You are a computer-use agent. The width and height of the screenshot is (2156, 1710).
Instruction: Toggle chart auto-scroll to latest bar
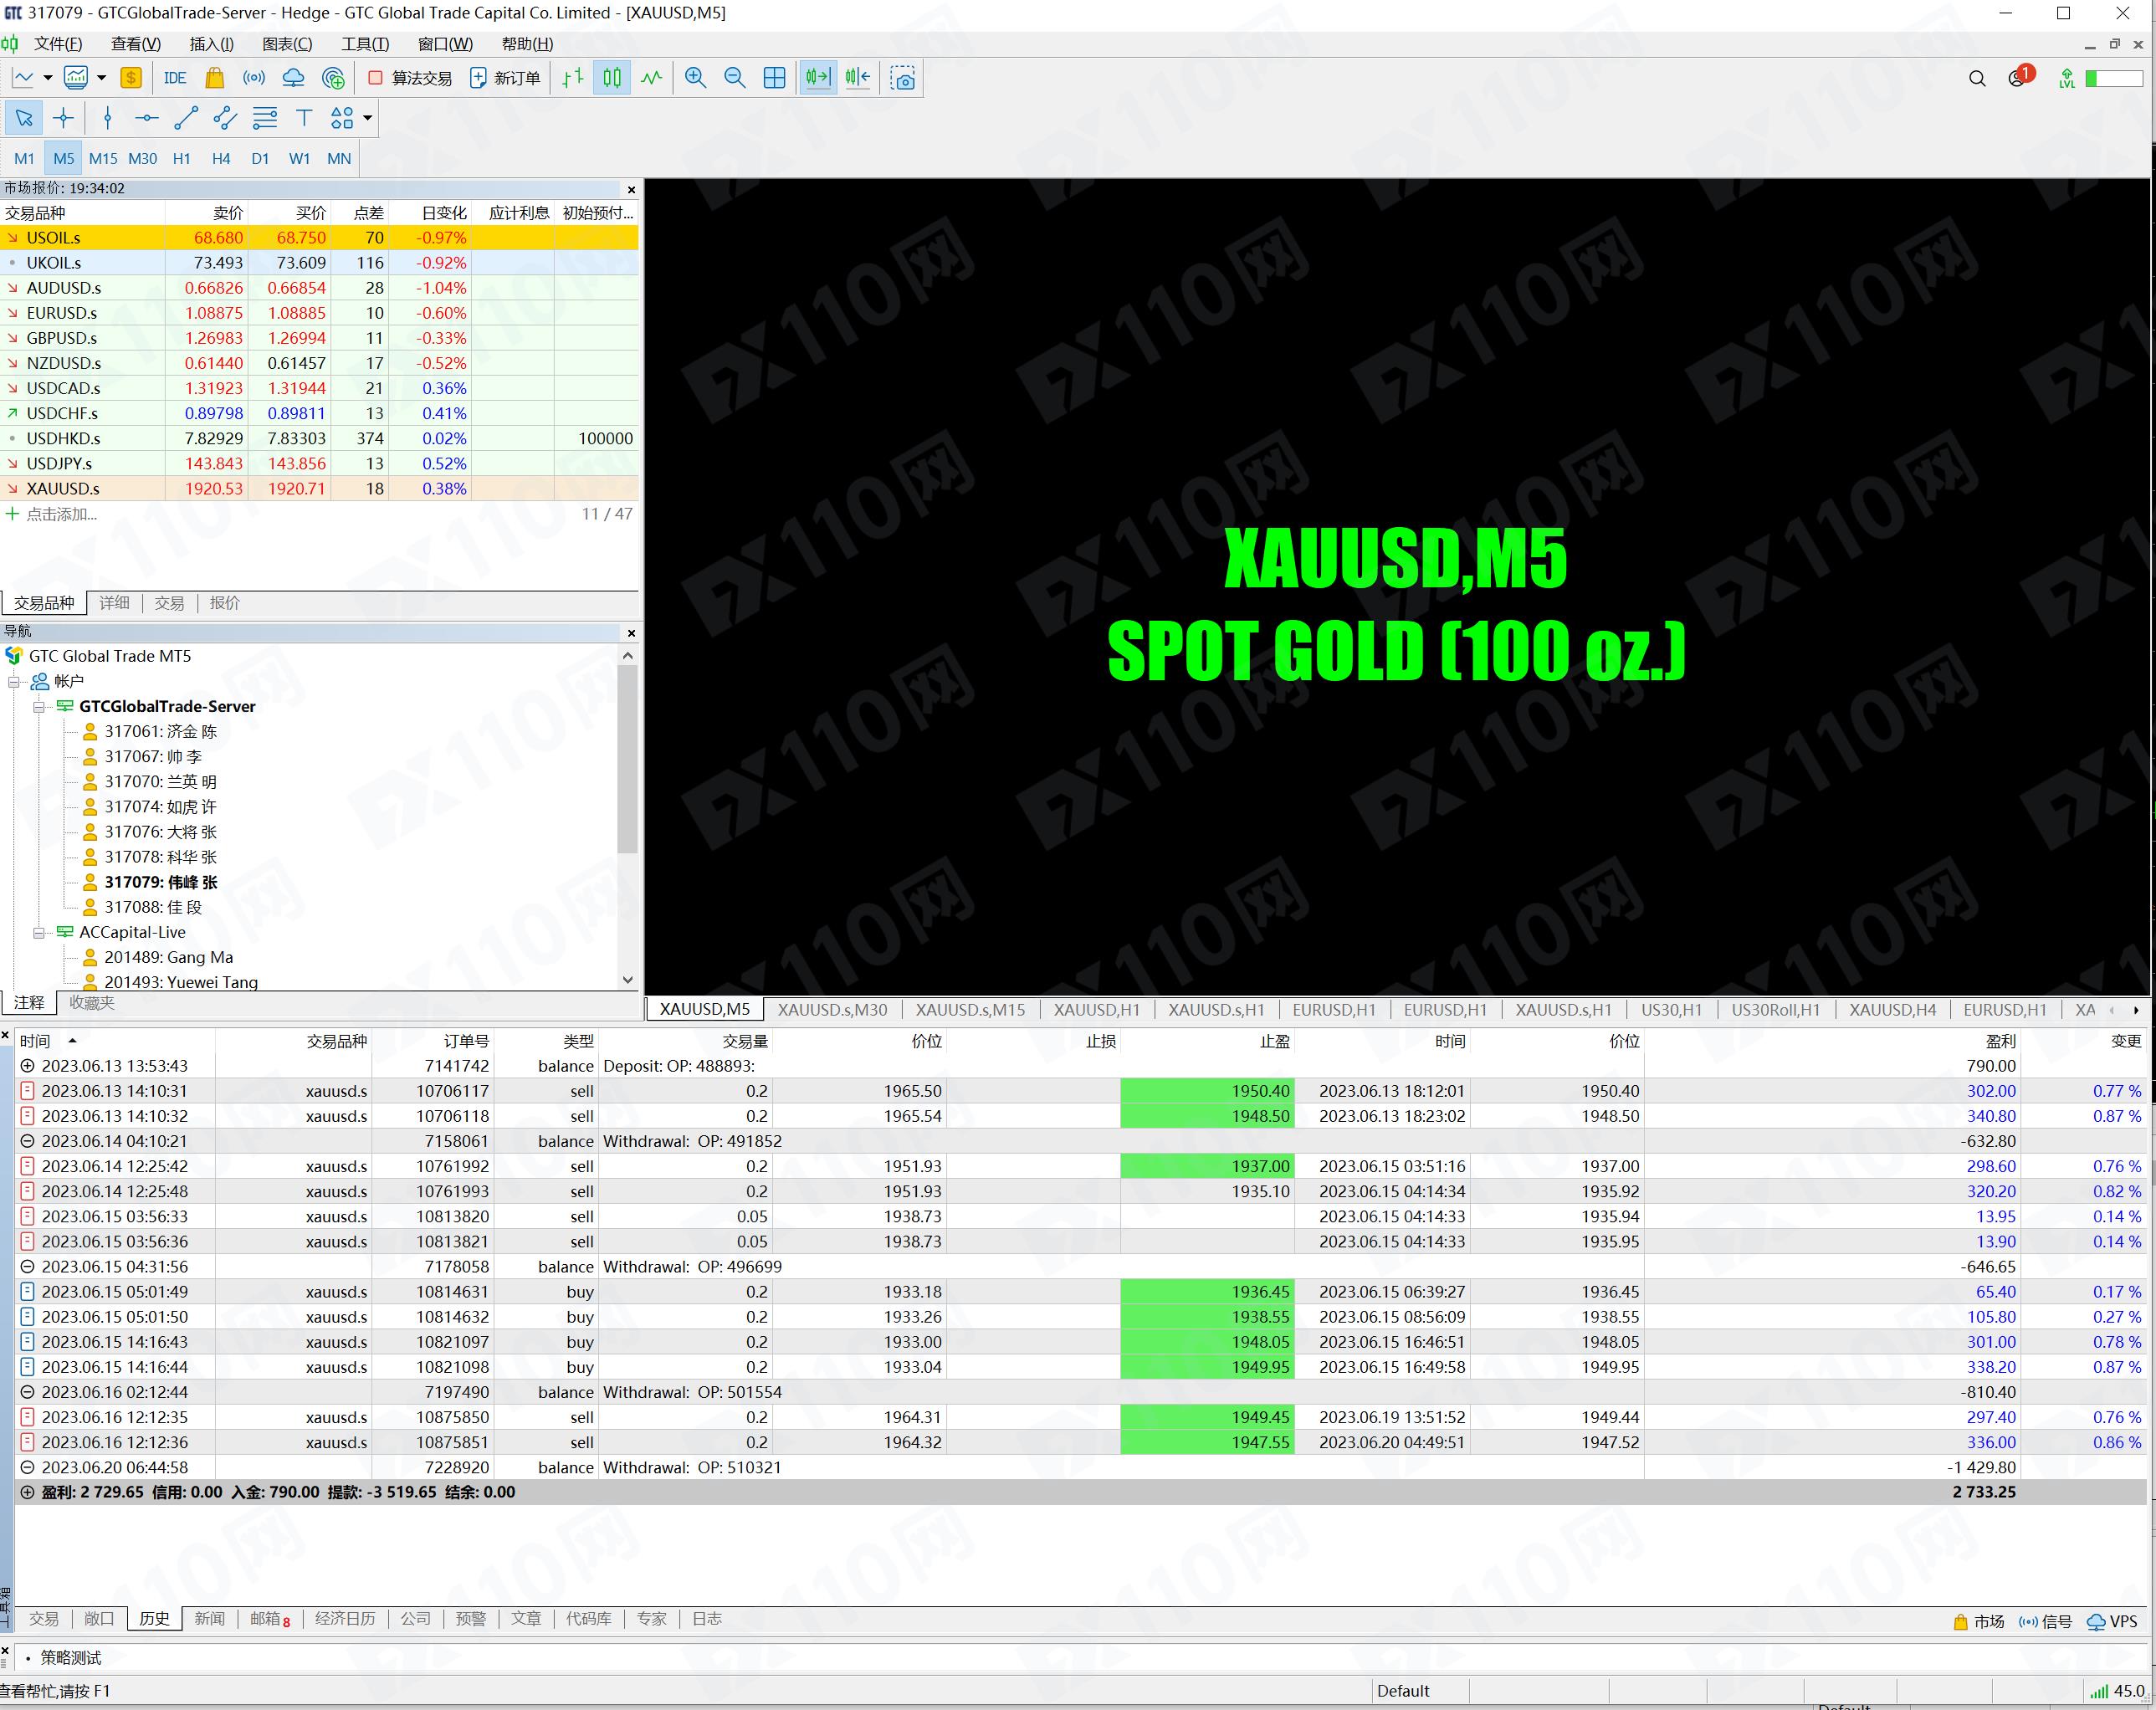(x=818, y=78)
